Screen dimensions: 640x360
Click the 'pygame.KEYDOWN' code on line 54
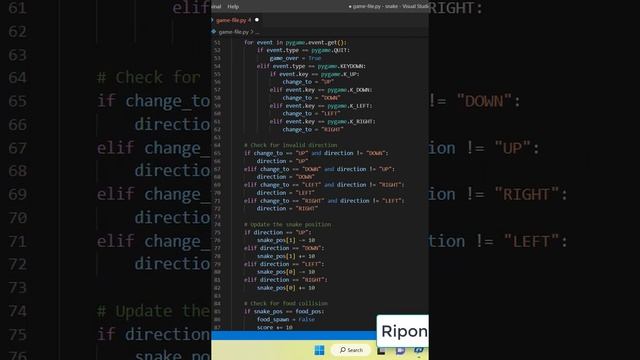pos(342,66)
